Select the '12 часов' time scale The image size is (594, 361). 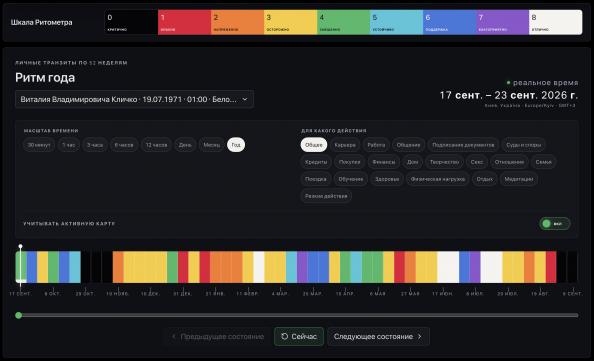point(156,145)
